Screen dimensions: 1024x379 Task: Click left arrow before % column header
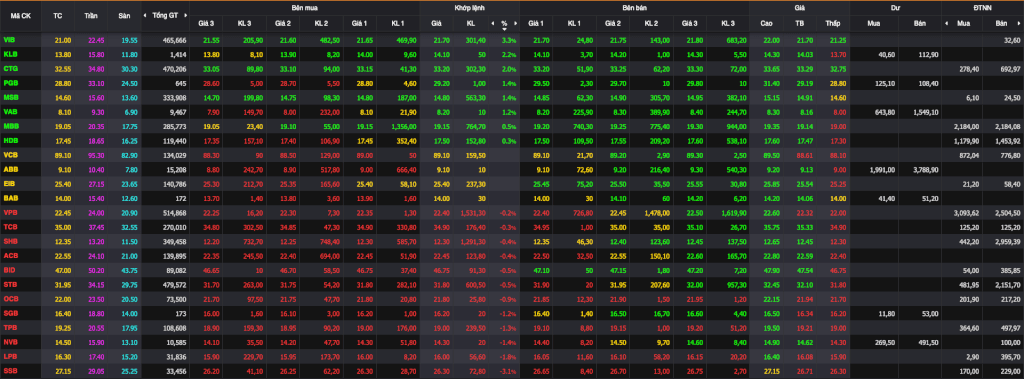492,24
